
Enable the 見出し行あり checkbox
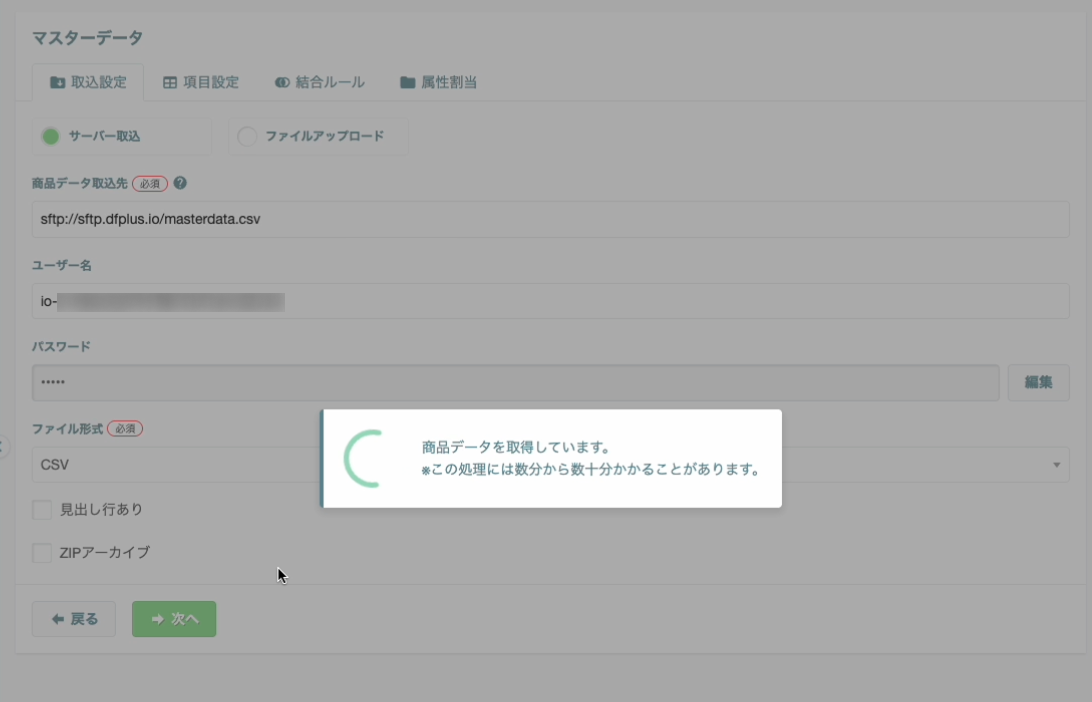[x=41, y=509]
